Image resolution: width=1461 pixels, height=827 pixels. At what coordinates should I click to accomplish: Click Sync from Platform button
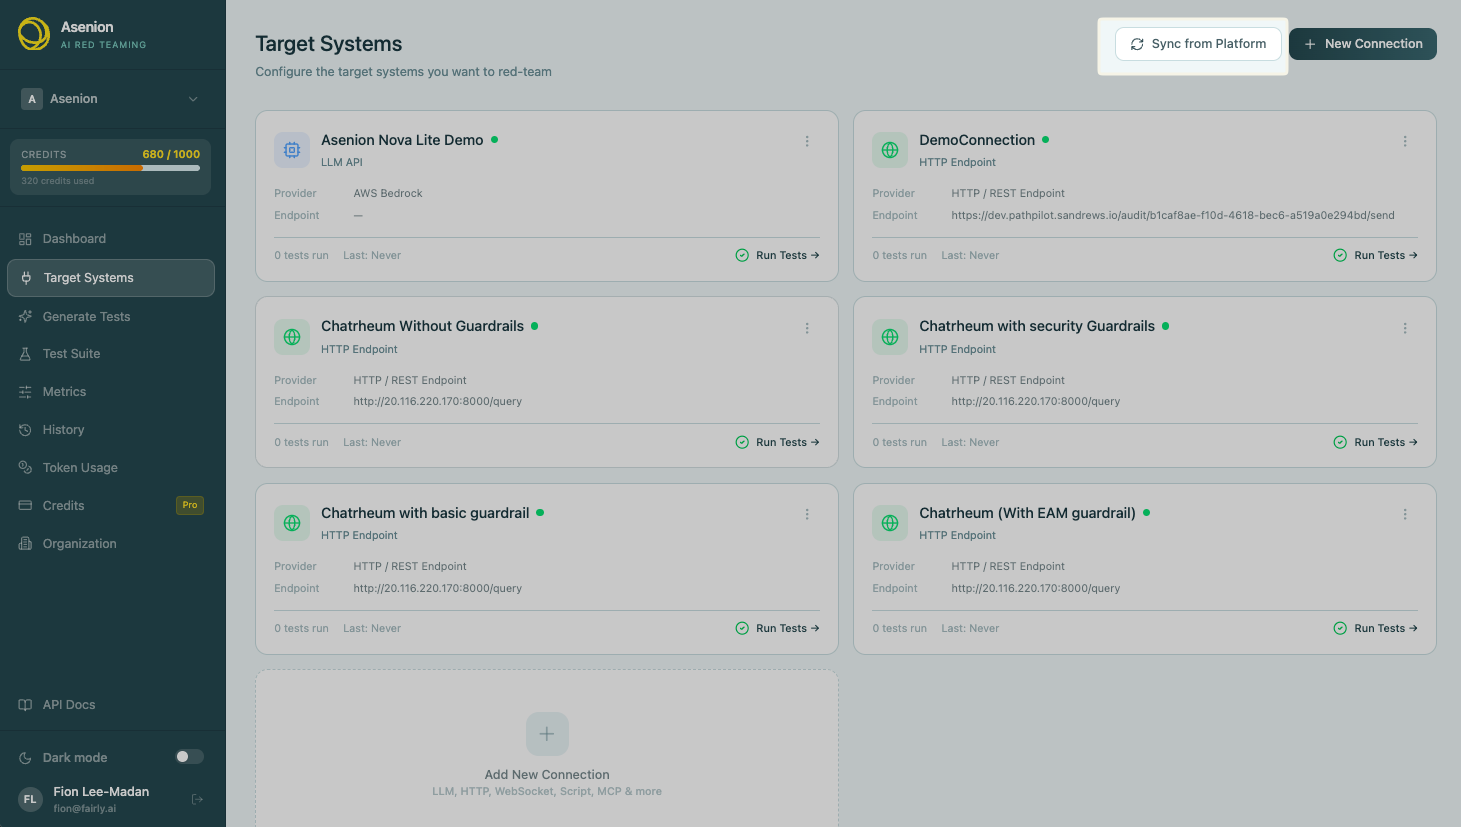coord(1198,44)
